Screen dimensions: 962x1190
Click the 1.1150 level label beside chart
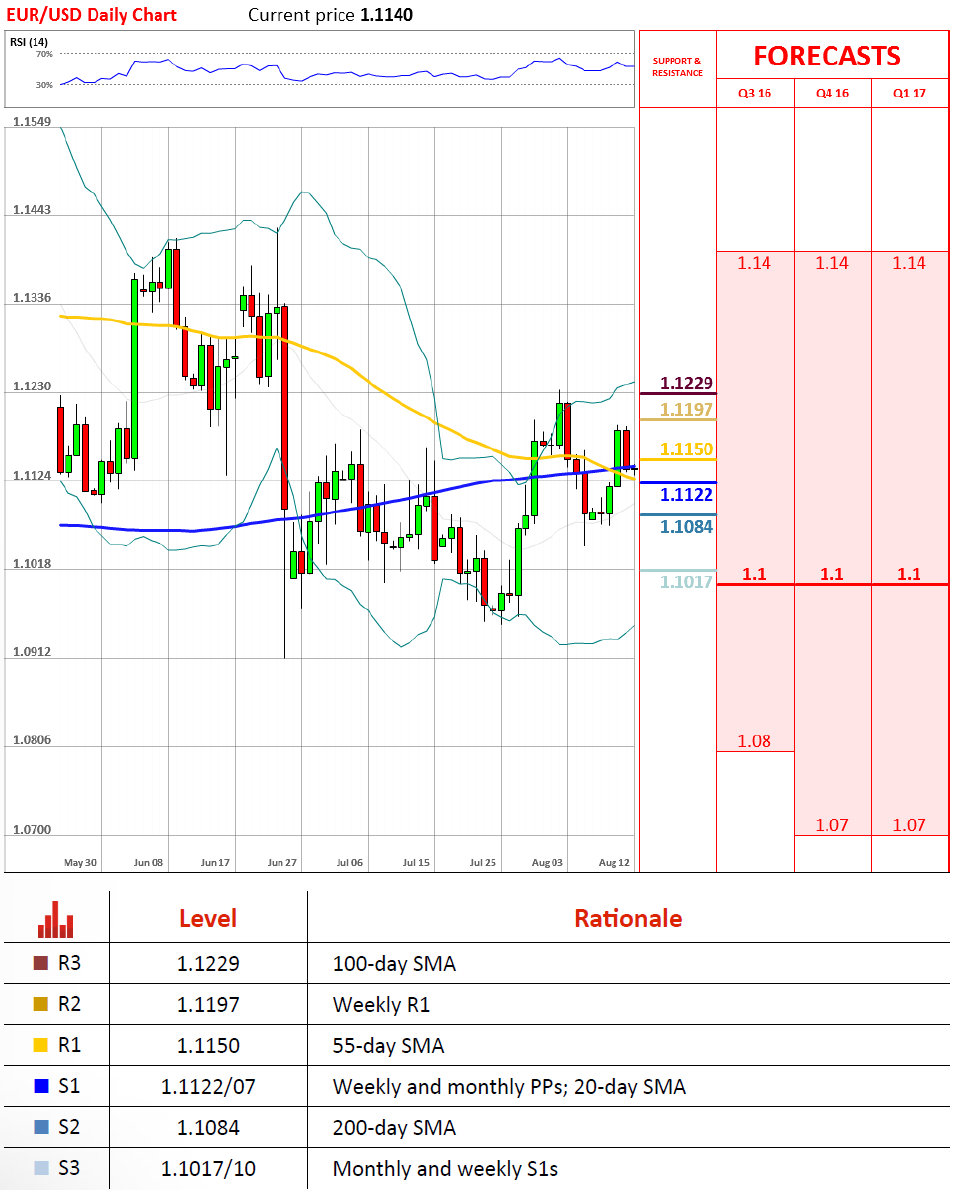(x=687, y=449)
